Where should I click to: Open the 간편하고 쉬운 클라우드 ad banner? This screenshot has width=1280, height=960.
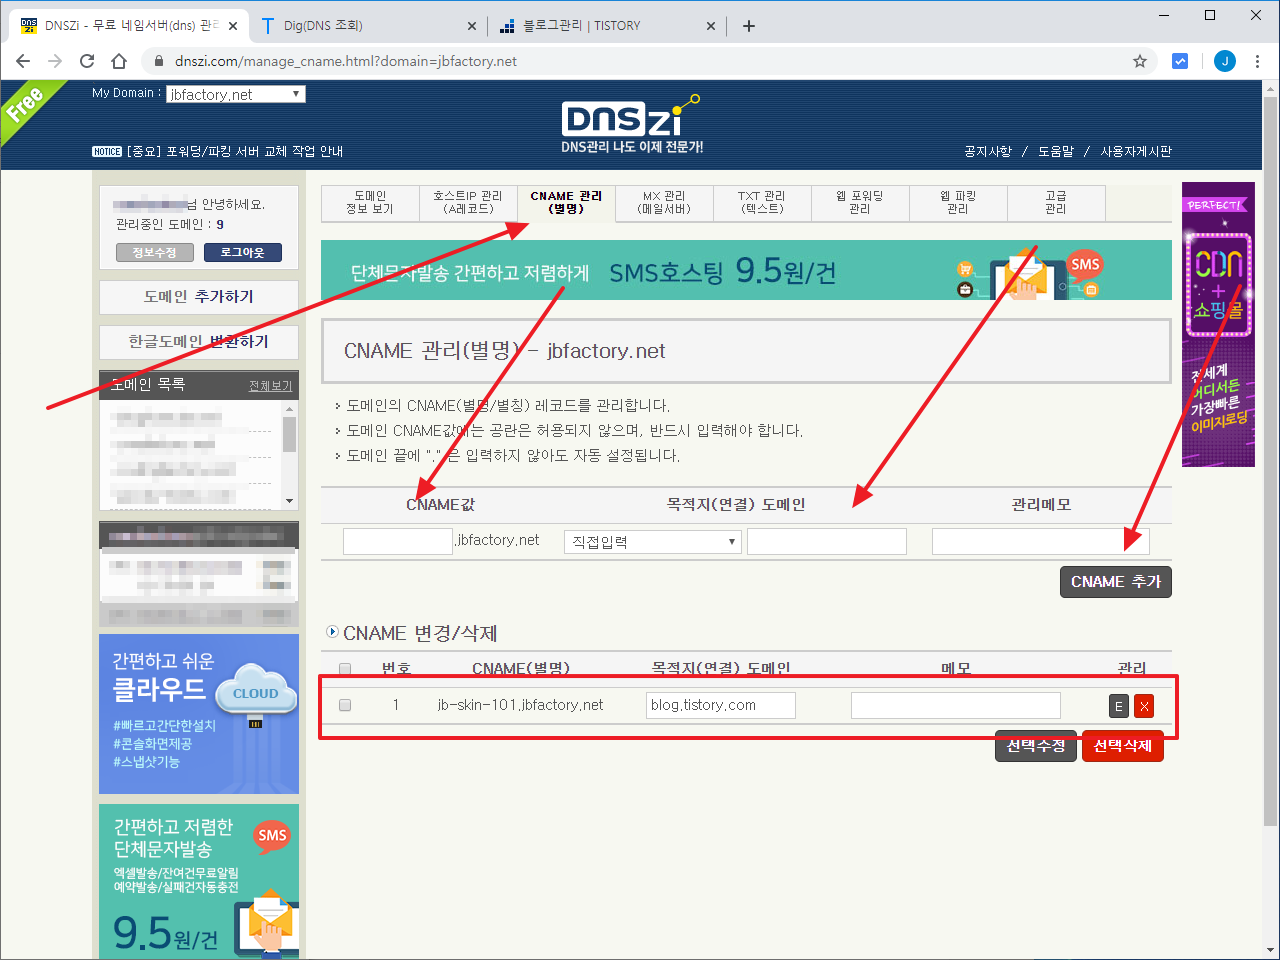(199, 714)
